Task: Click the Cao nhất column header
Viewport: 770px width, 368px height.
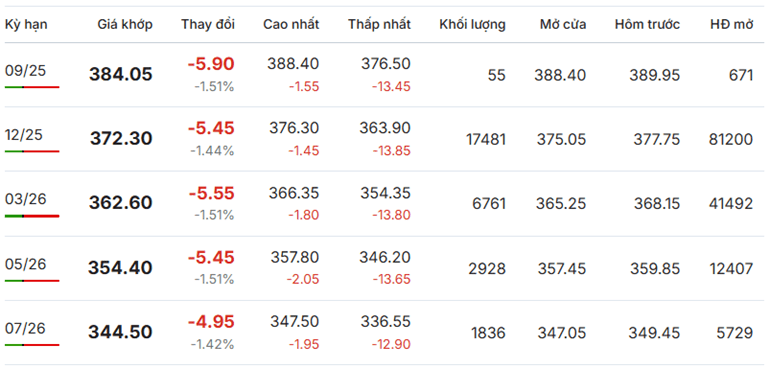Action: (291, 25)
